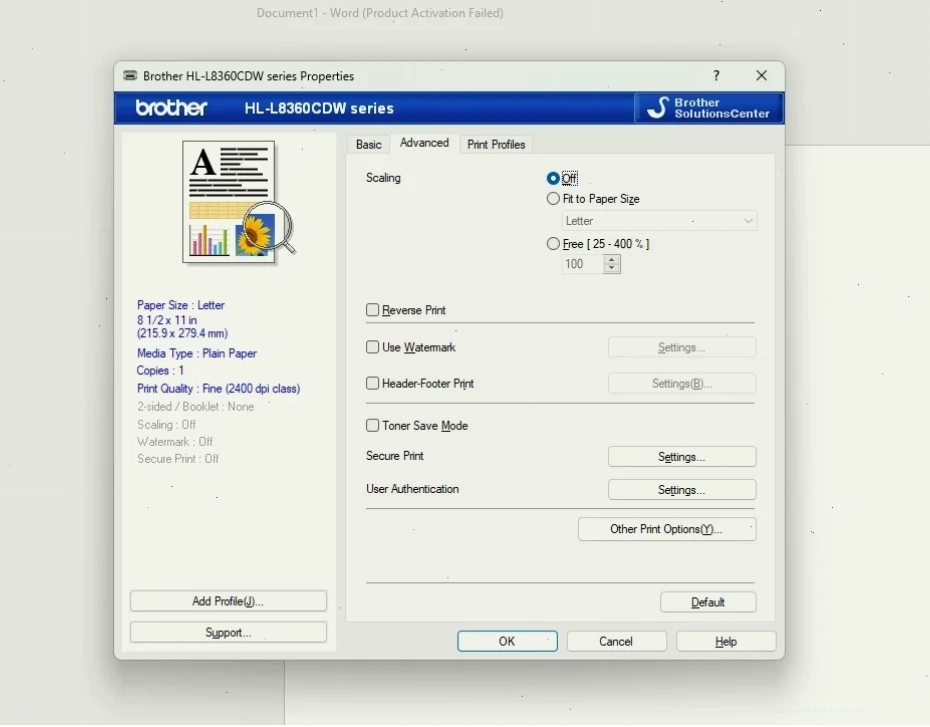The image size is (930, 727).
Task: Click the question mark help icon
Action: click(x=716, y=75)
